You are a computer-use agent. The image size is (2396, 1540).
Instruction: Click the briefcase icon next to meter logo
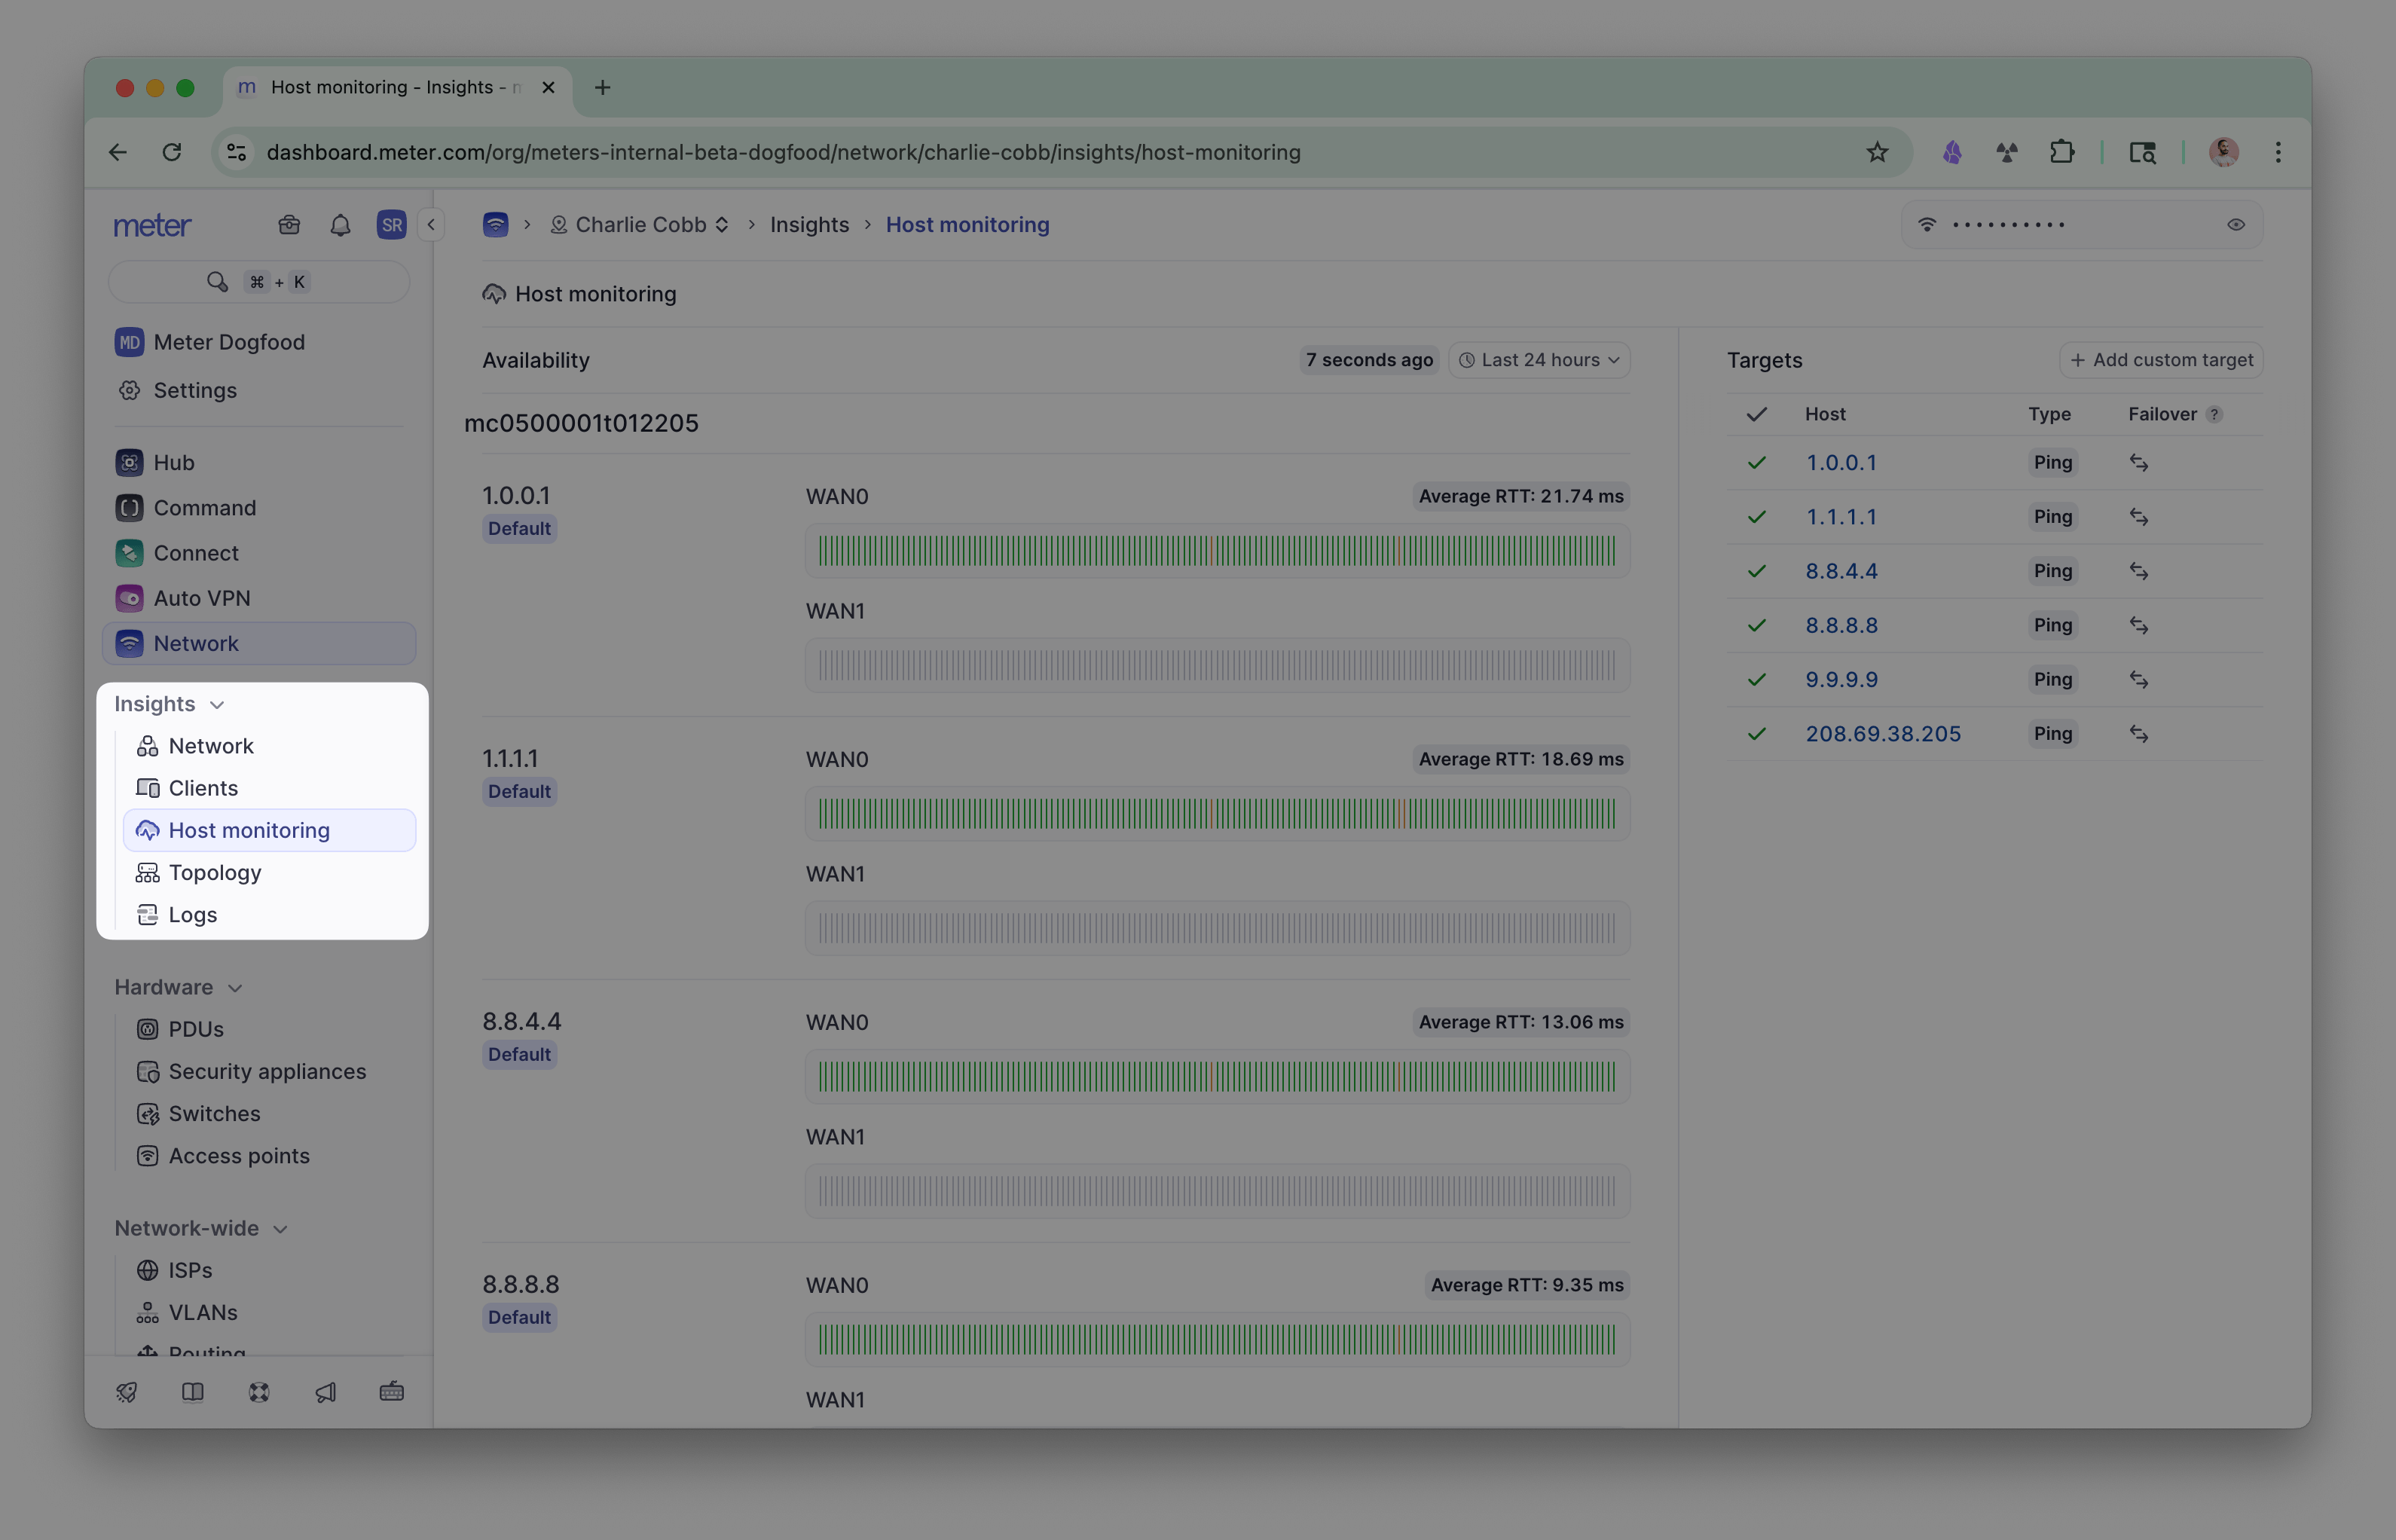[x=289, y=225]
